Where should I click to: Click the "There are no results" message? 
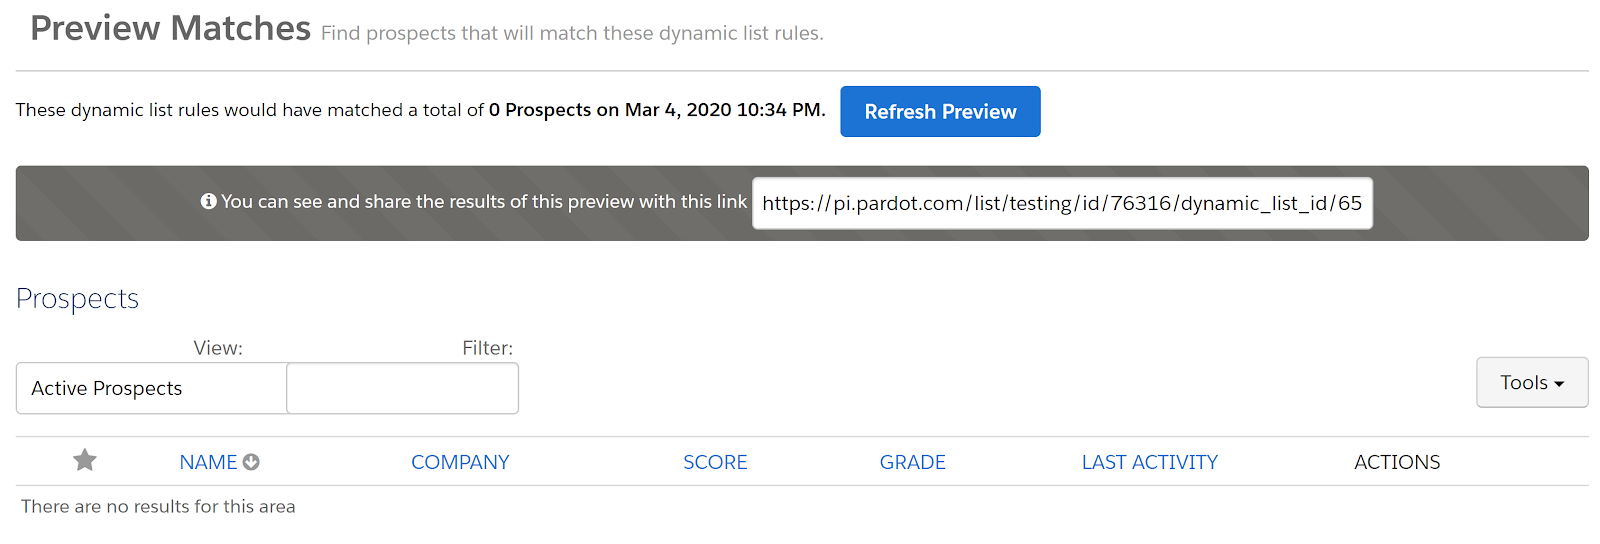point(158,506)
